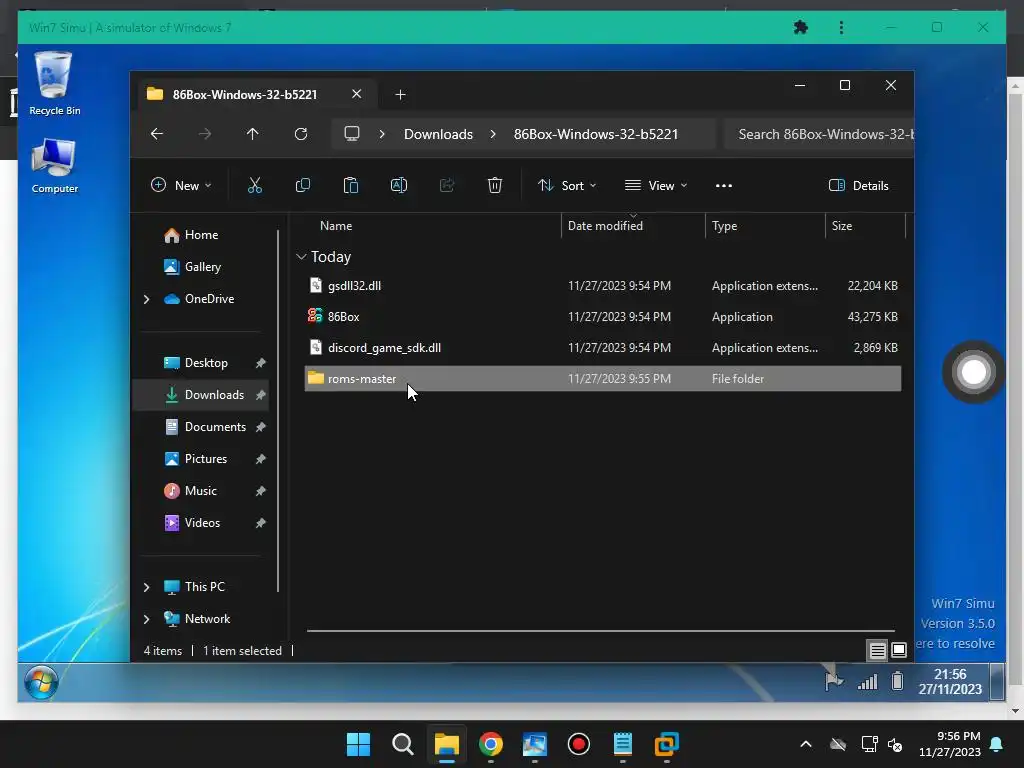1024x768 pixels.
Task: Open the Sort dropdown
Action: [x=567, y=185]
